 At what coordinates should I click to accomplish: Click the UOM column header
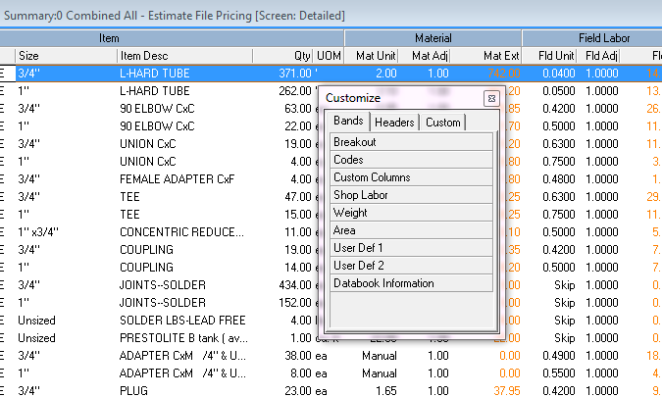(x=328, y=56)
